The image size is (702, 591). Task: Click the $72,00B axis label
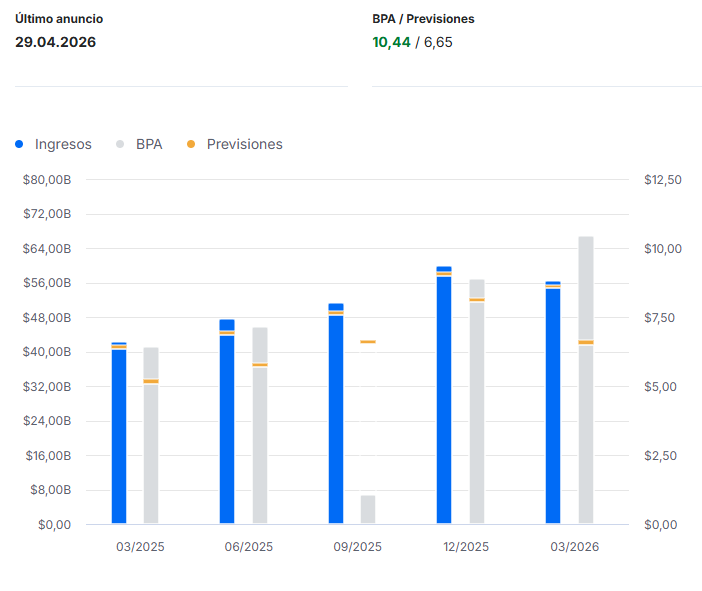point(47,214)
